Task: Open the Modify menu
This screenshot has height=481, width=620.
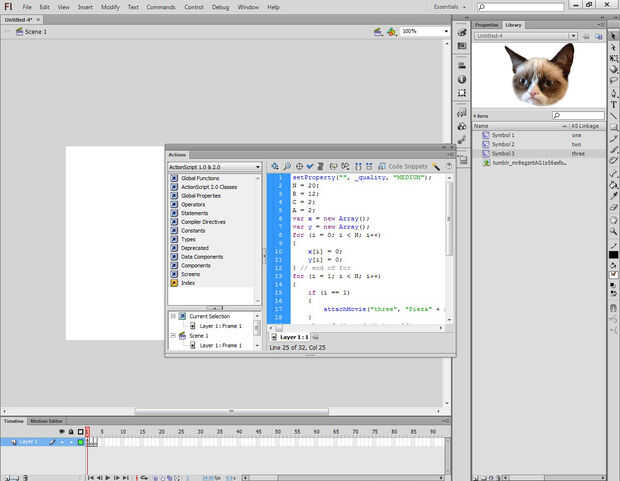Action: tap(110, 7)
